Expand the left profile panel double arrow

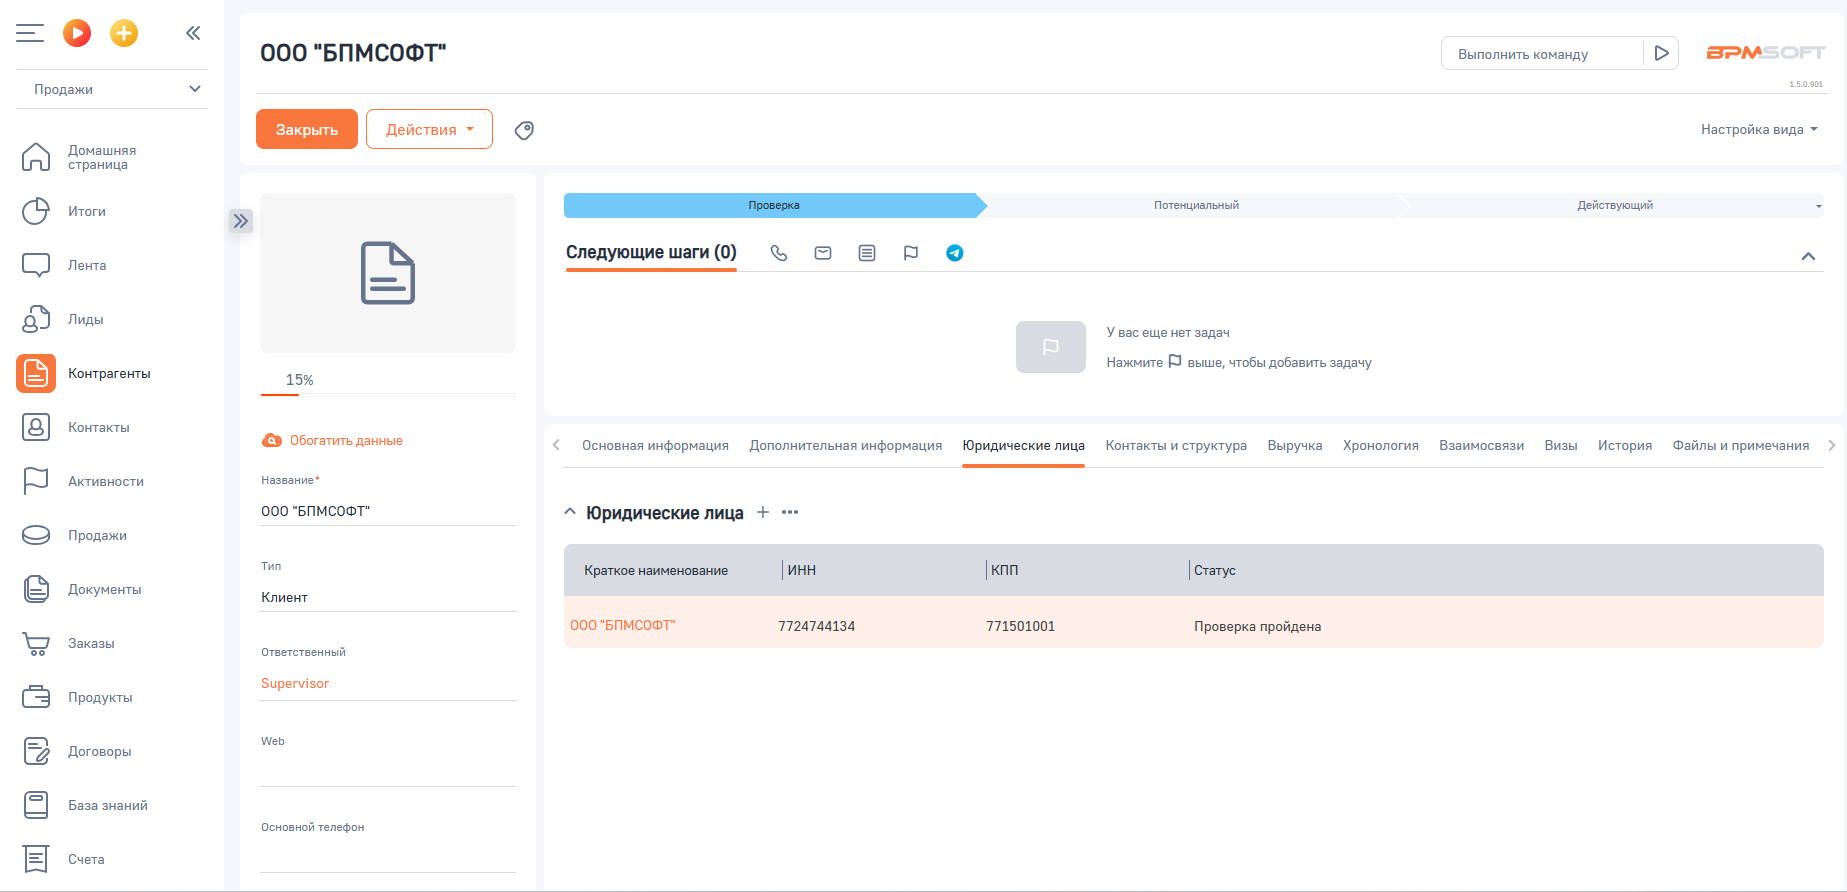241,221
